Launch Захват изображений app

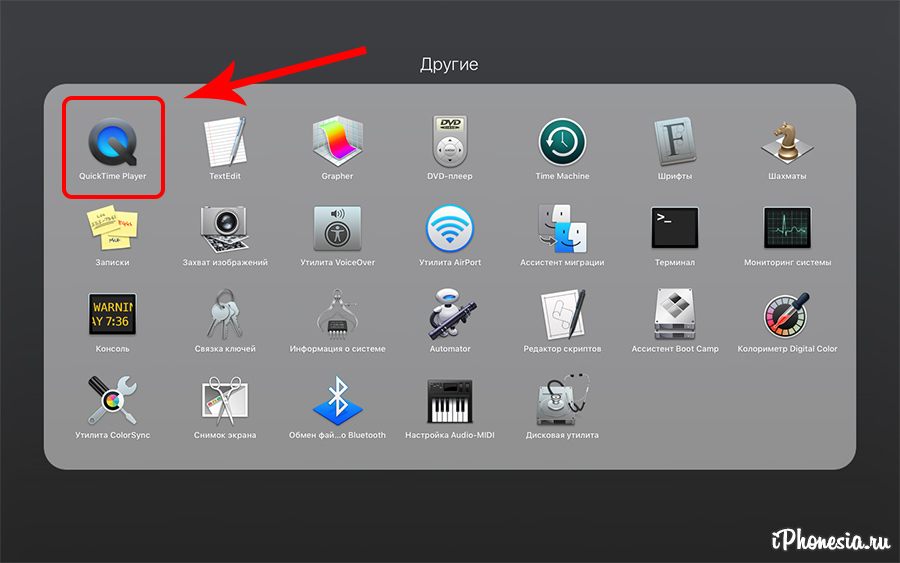click(x=225, y=229)
